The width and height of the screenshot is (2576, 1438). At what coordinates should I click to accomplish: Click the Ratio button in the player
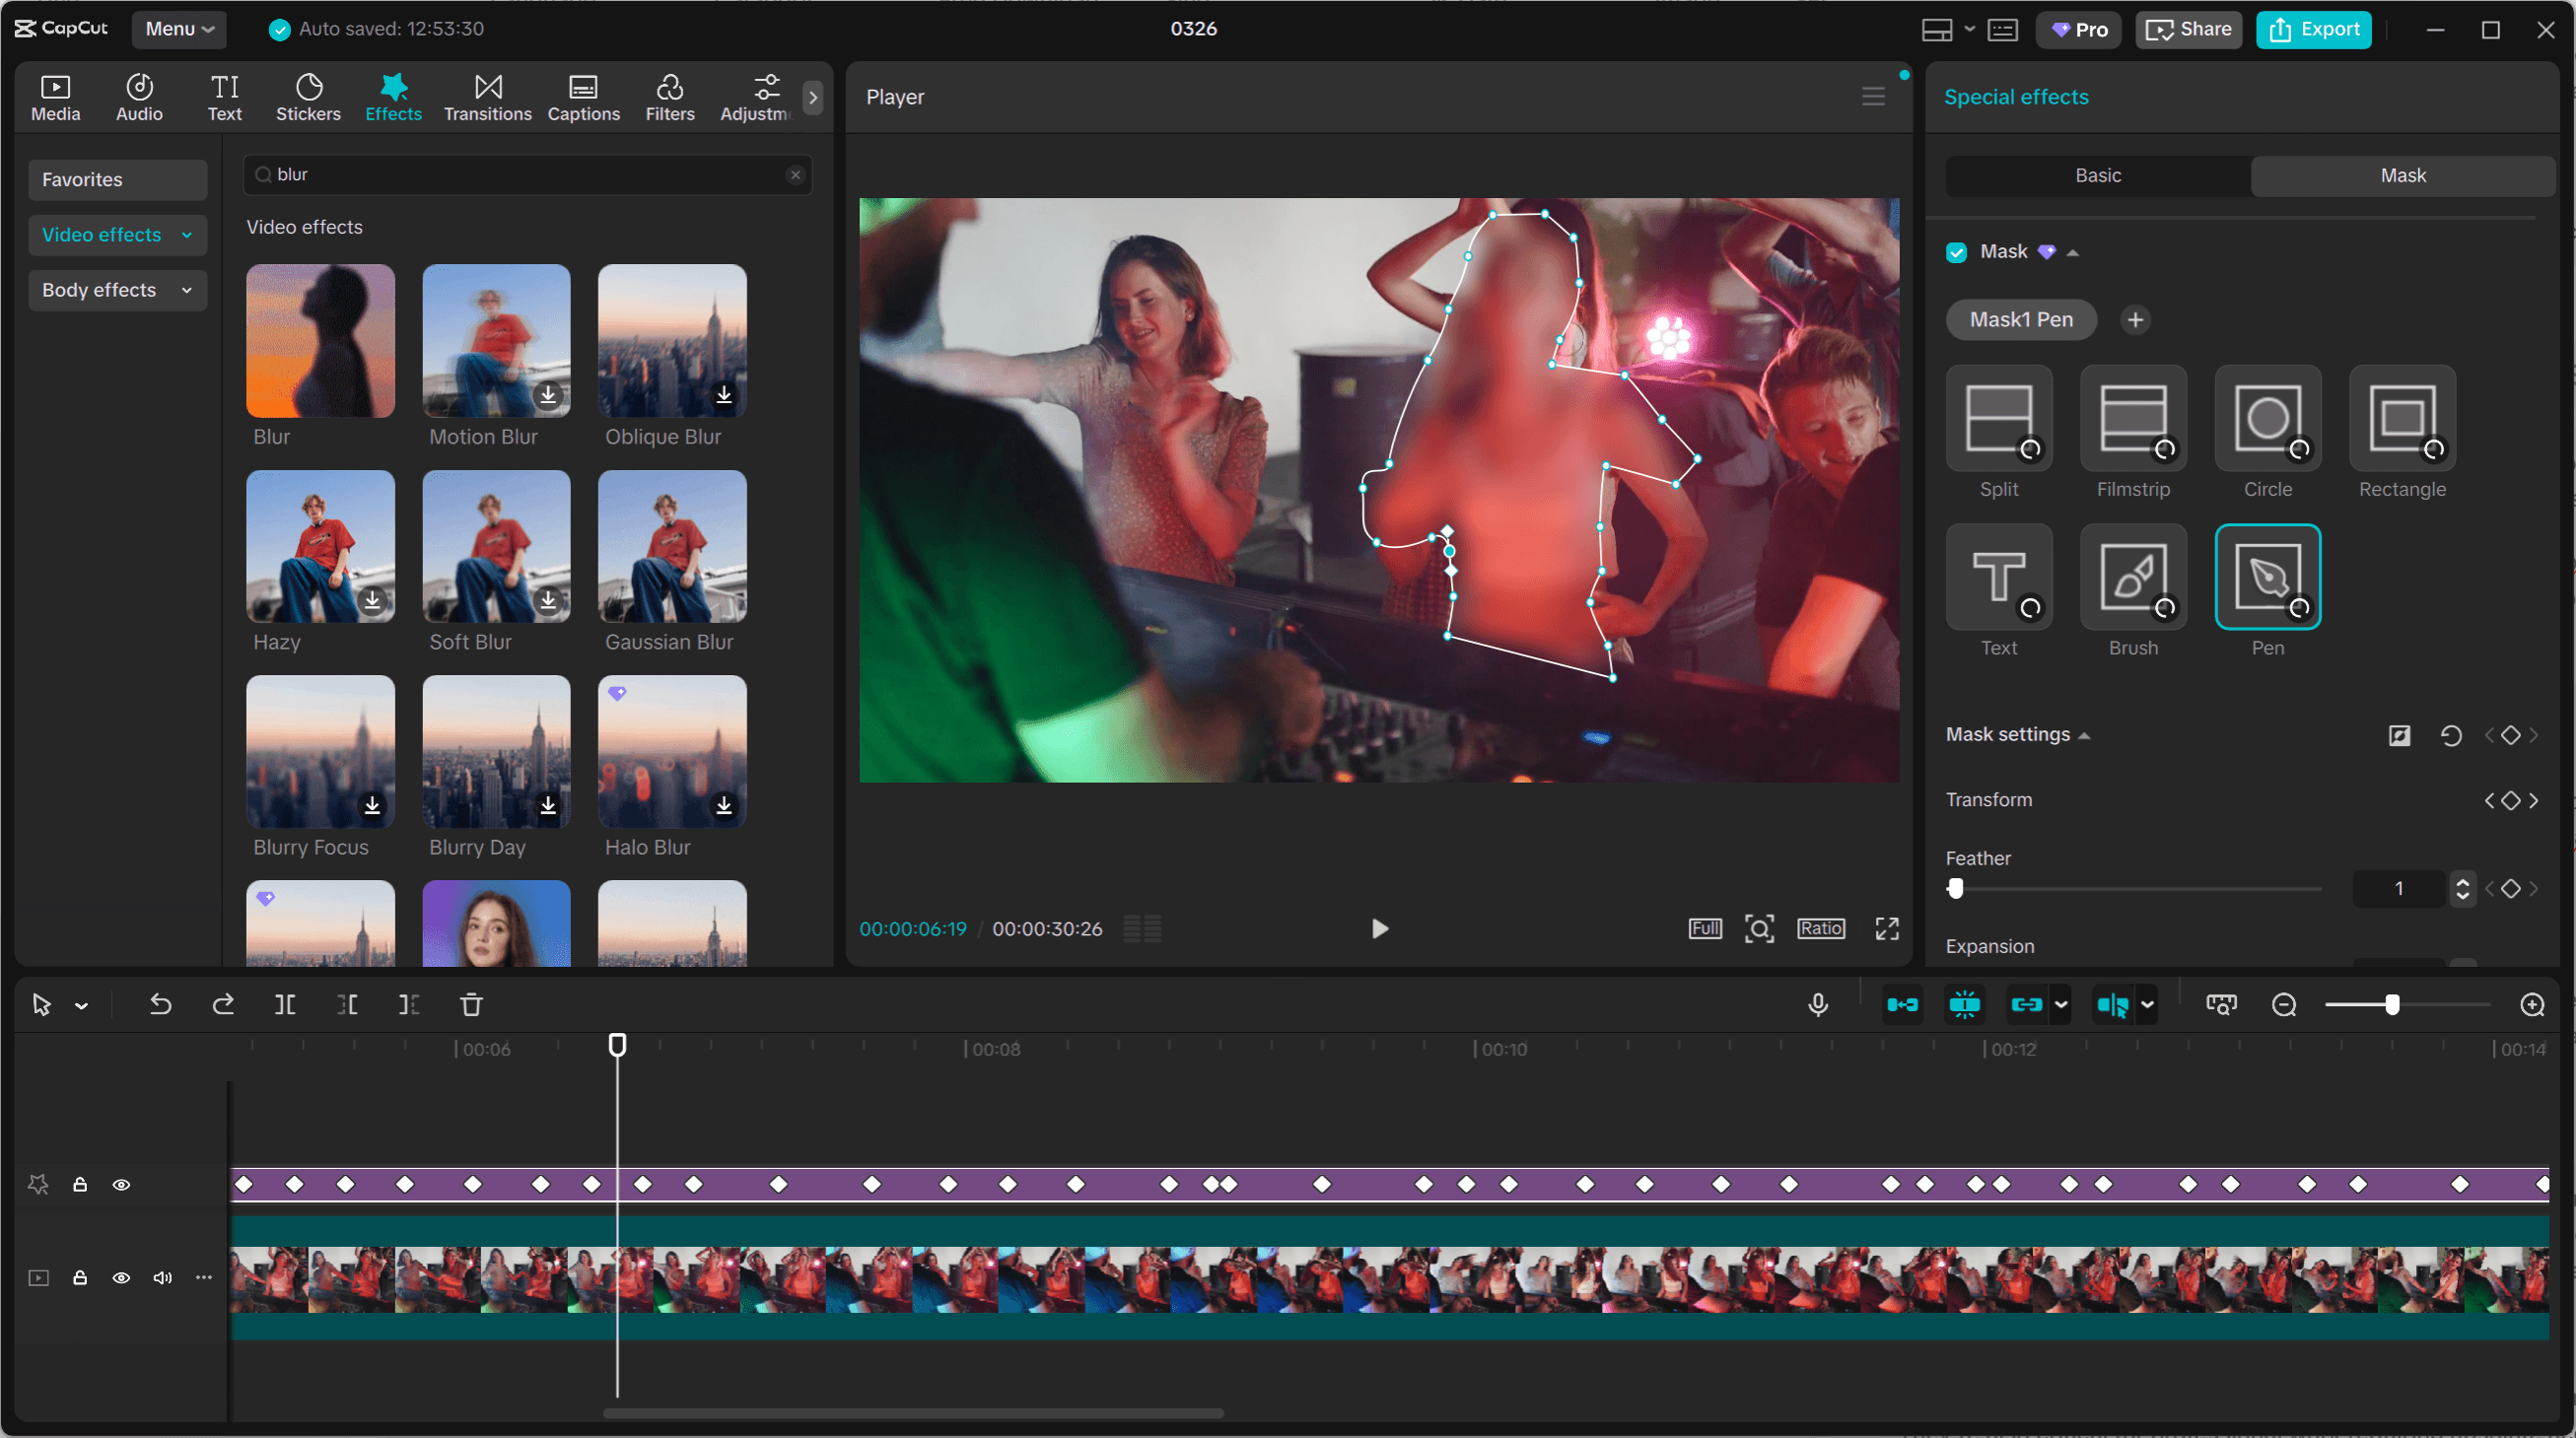click(x=1820, y=928)
